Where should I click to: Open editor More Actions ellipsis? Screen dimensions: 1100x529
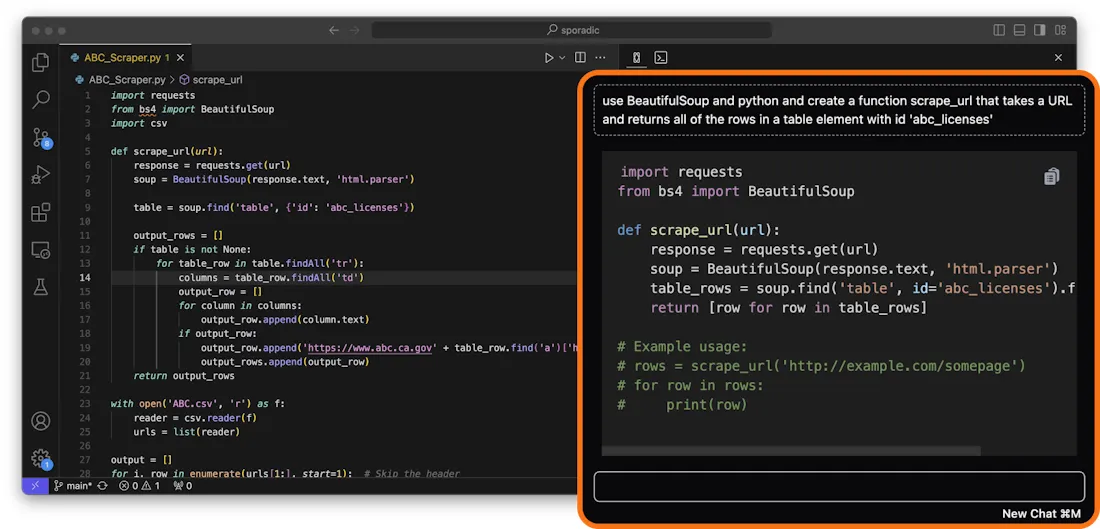[601, 58]
